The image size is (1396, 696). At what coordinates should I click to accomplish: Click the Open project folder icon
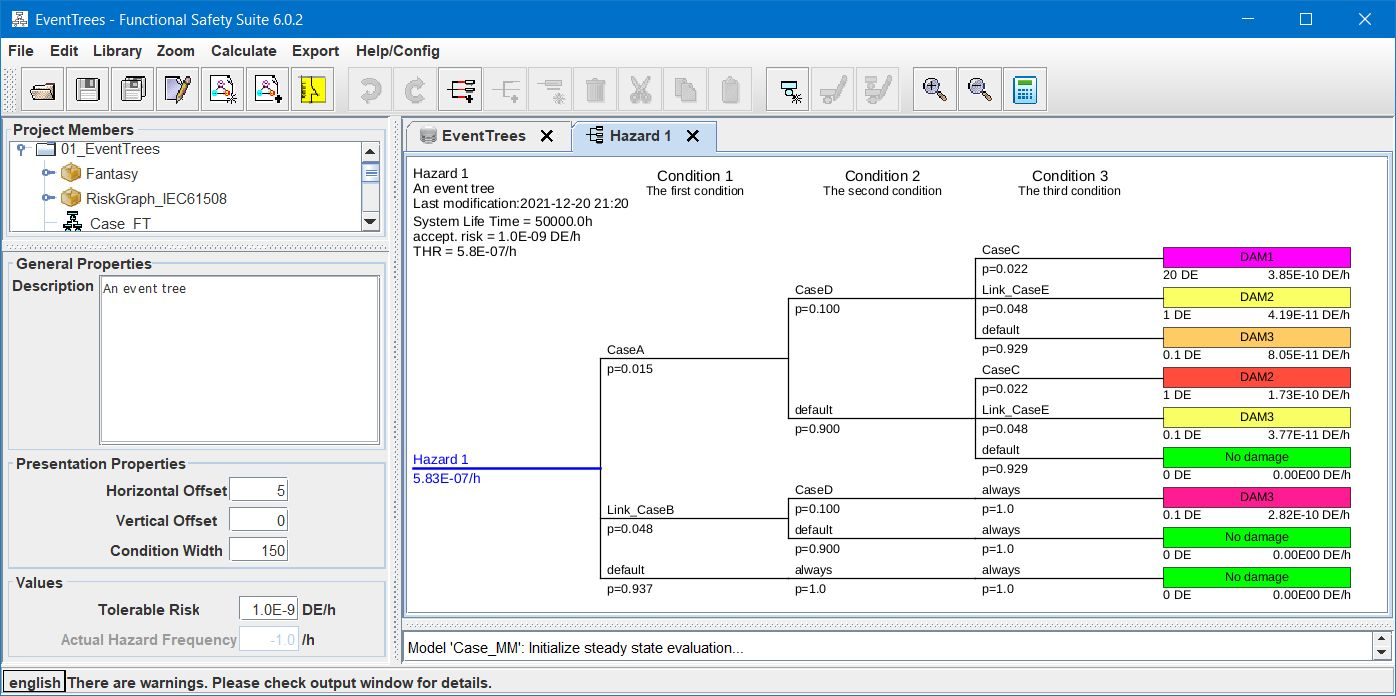(43, 90)
